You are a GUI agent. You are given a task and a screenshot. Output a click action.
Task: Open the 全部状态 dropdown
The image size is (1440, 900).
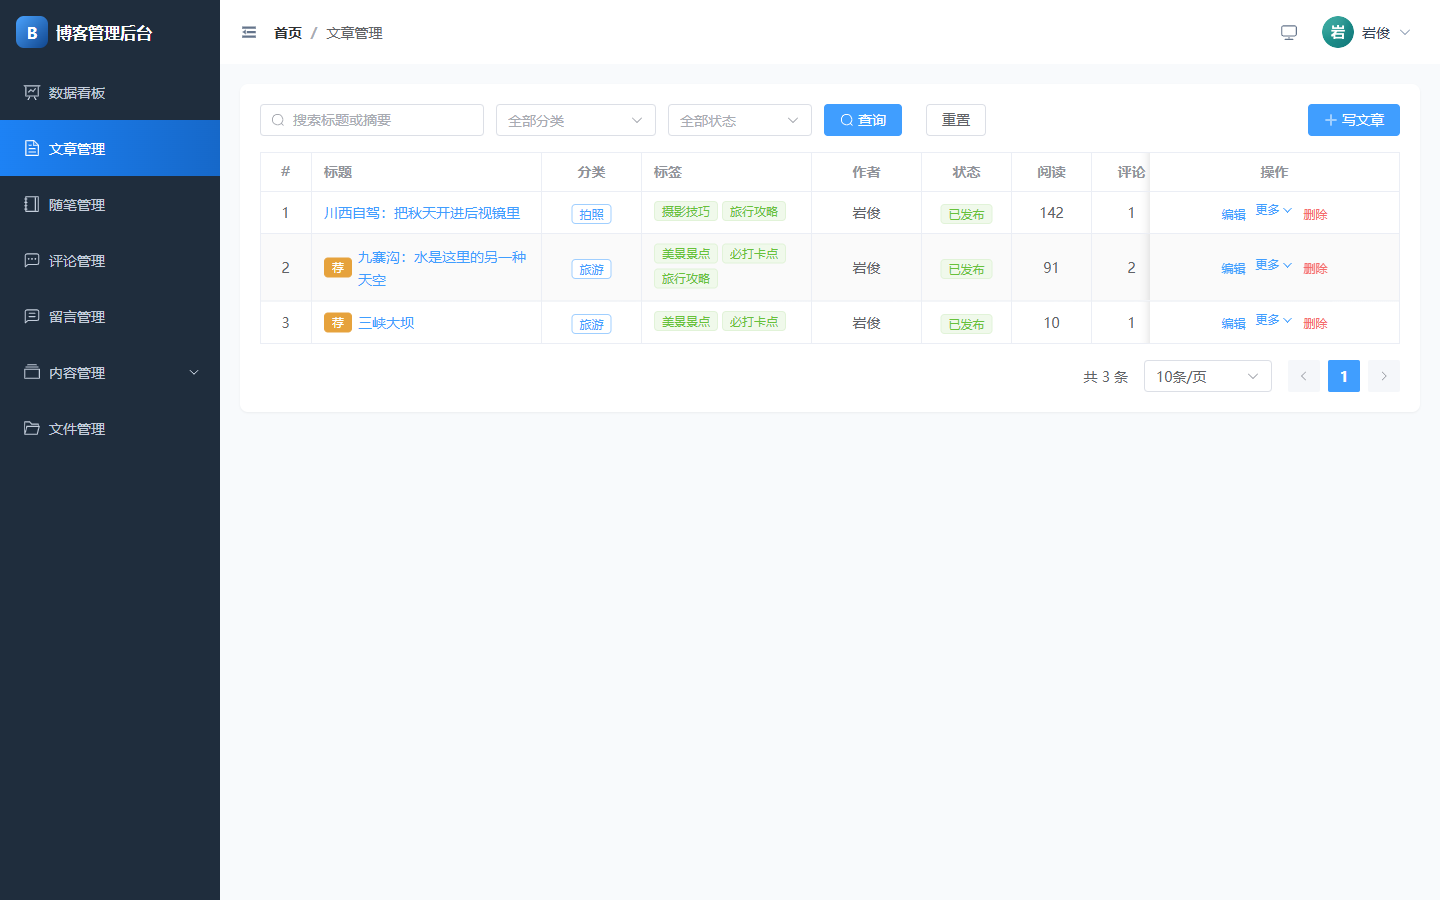pyautogui.click(x=740, y=120)
